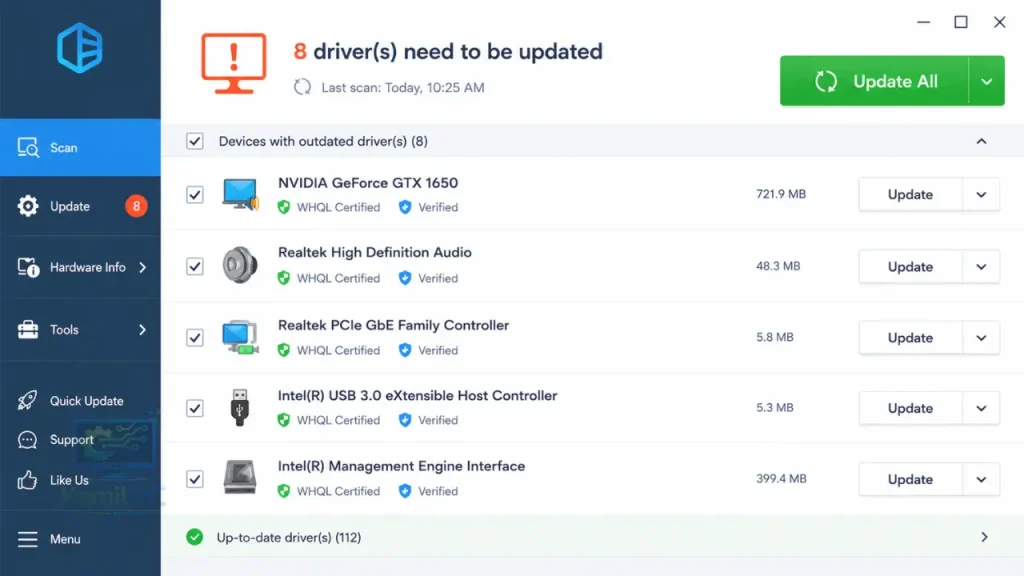Open the Tools sidebar item

pos(80,330)
